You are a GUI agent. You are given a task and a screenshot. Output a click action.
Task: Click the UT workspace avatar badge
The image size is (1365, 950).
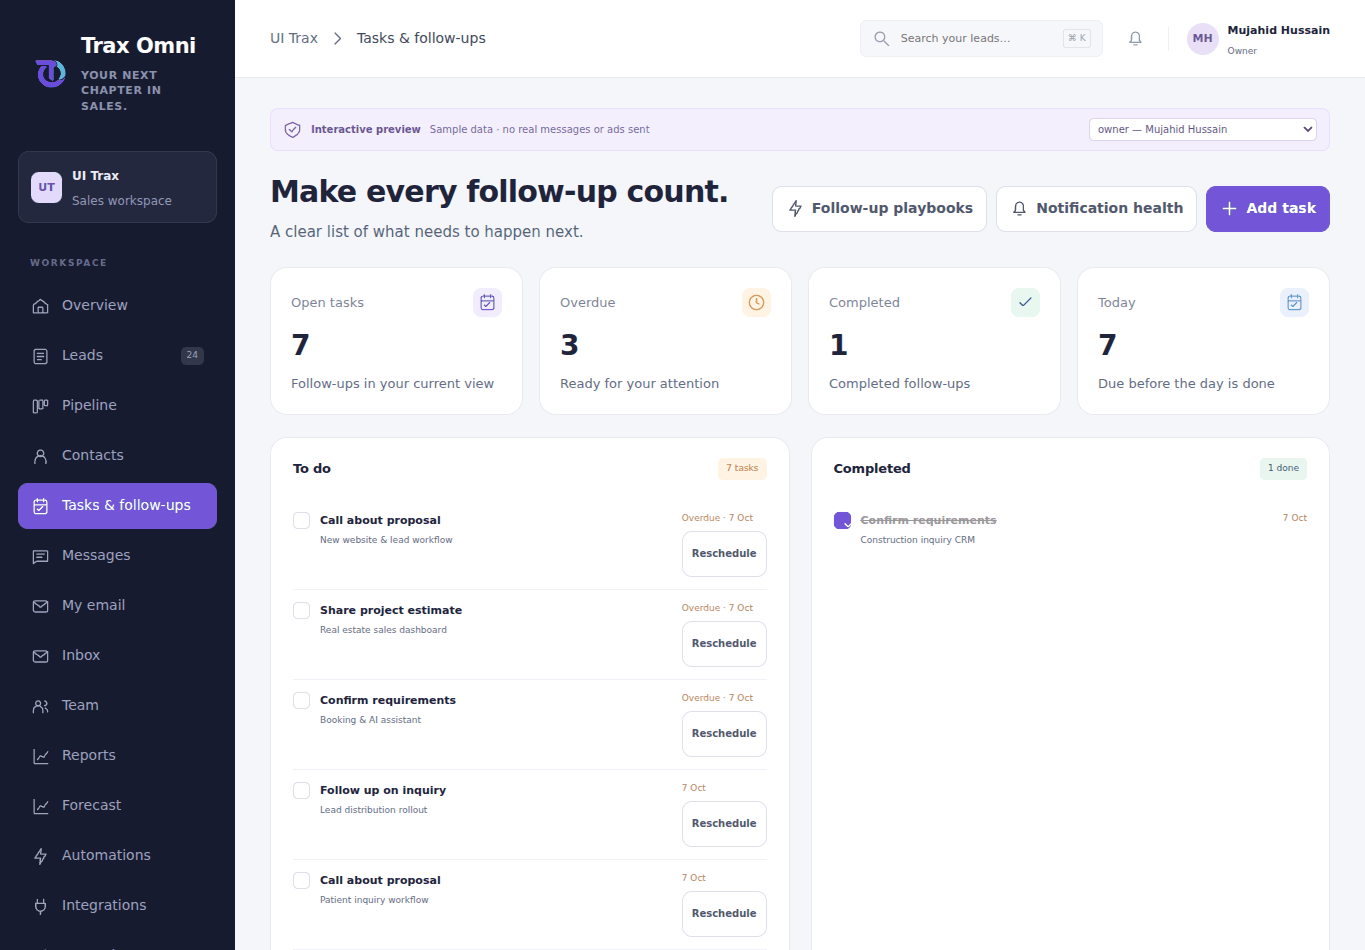47,187
